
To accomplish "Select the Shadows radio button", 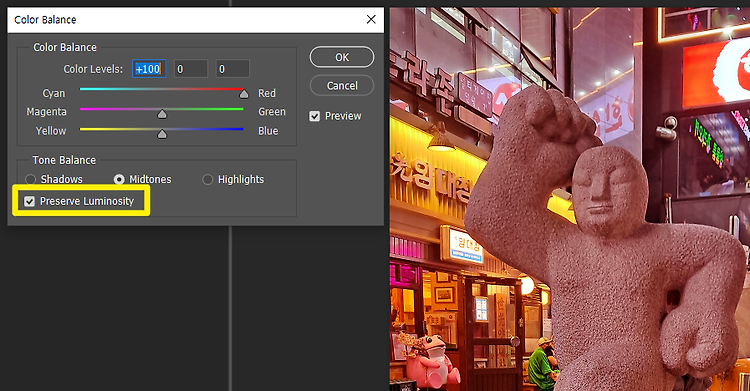I will click(31, 179).
